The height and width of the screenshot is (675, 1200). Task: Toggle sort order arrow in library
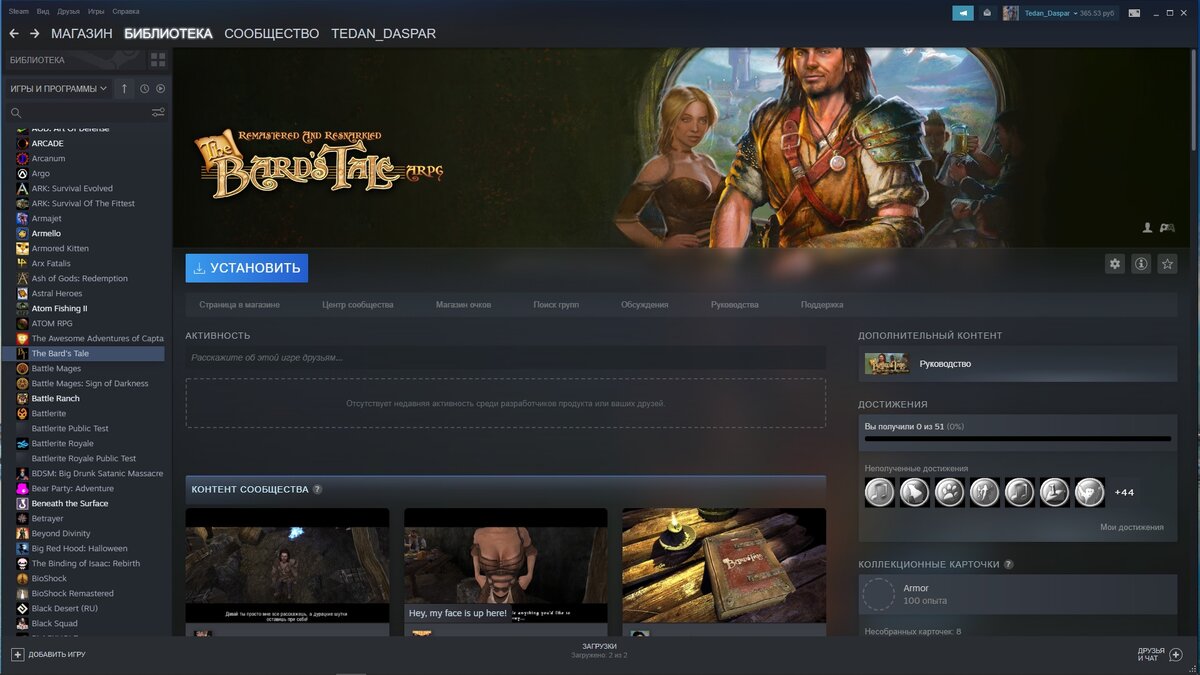(x=124, y=89)
